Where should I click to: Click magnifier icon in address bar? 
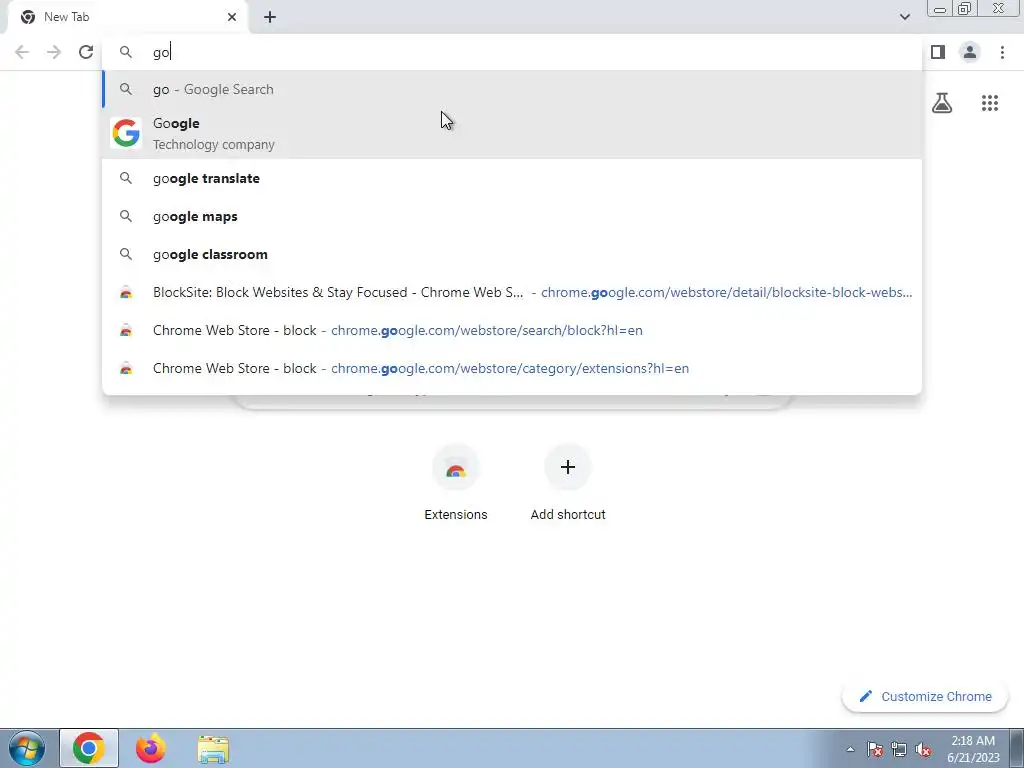[125, 52]
